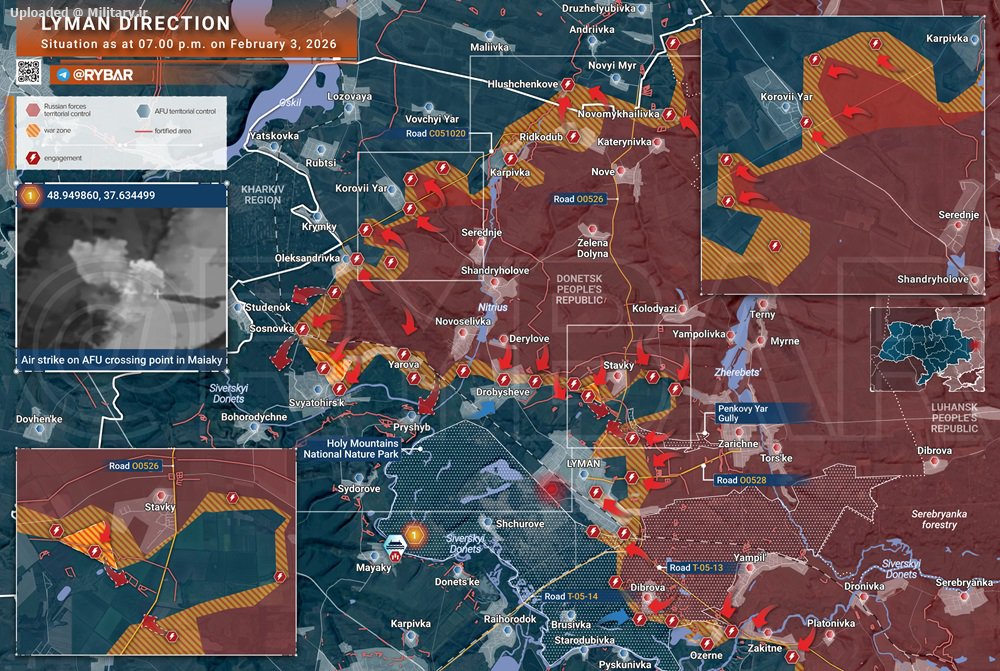The image size is (1000, 671).
Task: Click the engagement icon beside Ridkodub
Action: click(x=573, y=136)
